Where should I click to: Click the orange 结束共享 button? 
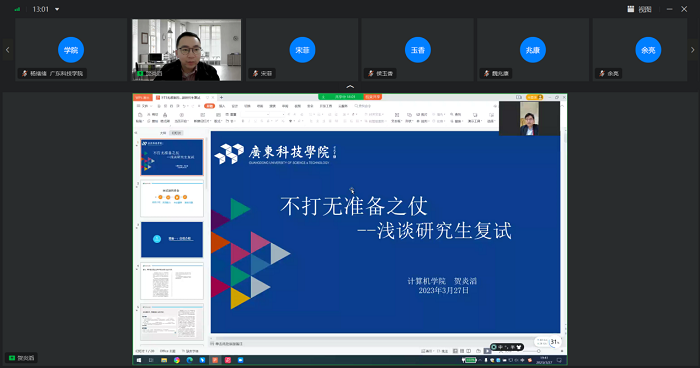coord(372,97)
